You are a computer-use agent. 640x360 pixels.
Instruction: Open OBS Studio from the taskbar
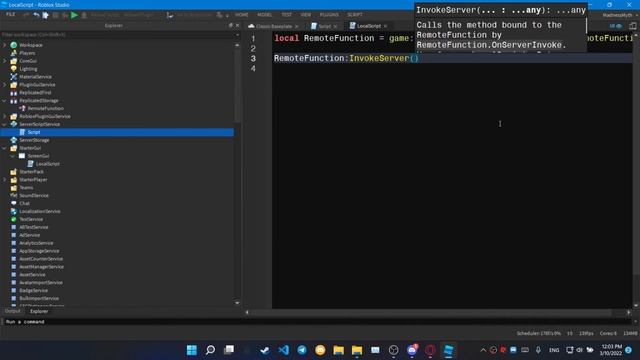[x=393, y=350]
